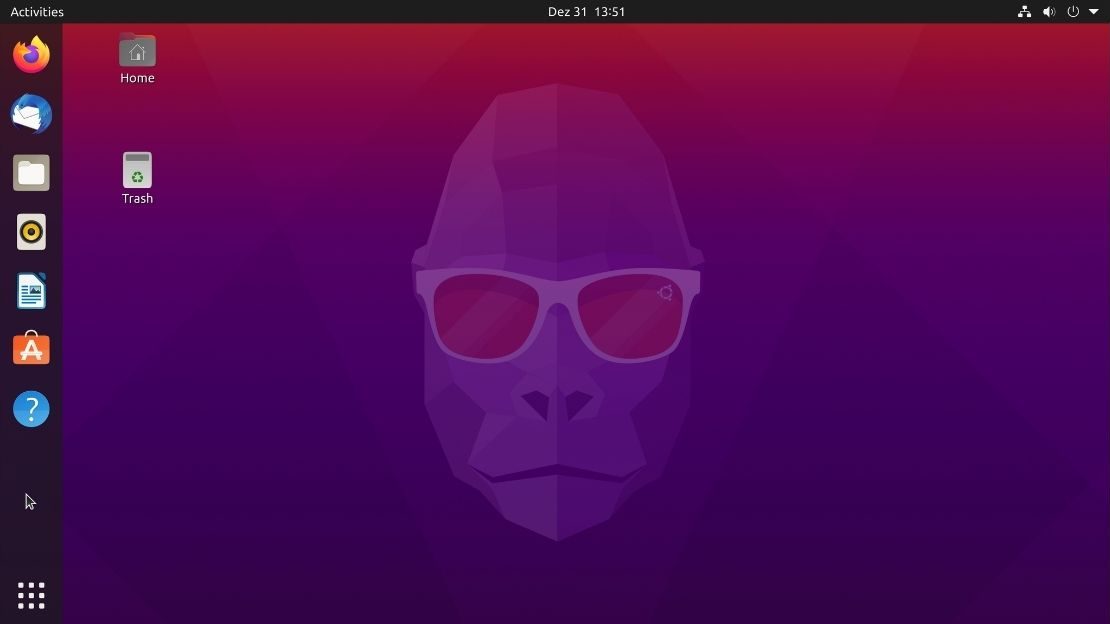Click the power icon in top bar

point(1073,12)
